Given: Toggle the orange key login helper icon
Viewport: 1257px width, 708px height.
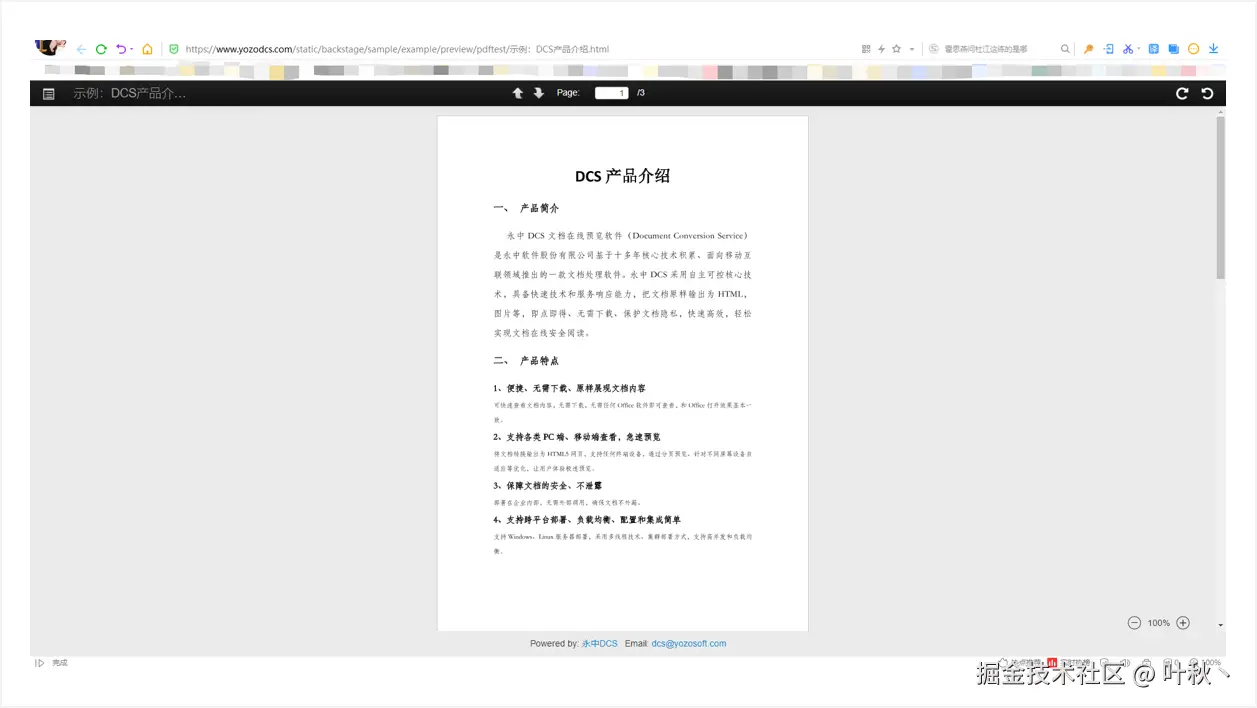Looking at the screenshot, I should pyautogui.click(x=1090, y=48).
